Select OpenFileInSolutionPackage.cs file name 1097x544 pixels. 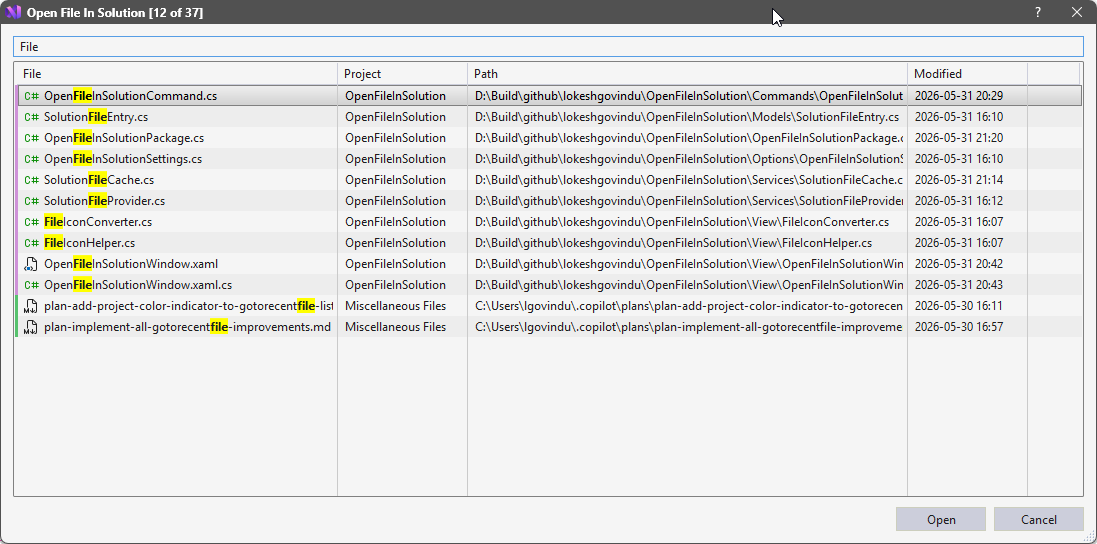(x=124, y=138)
